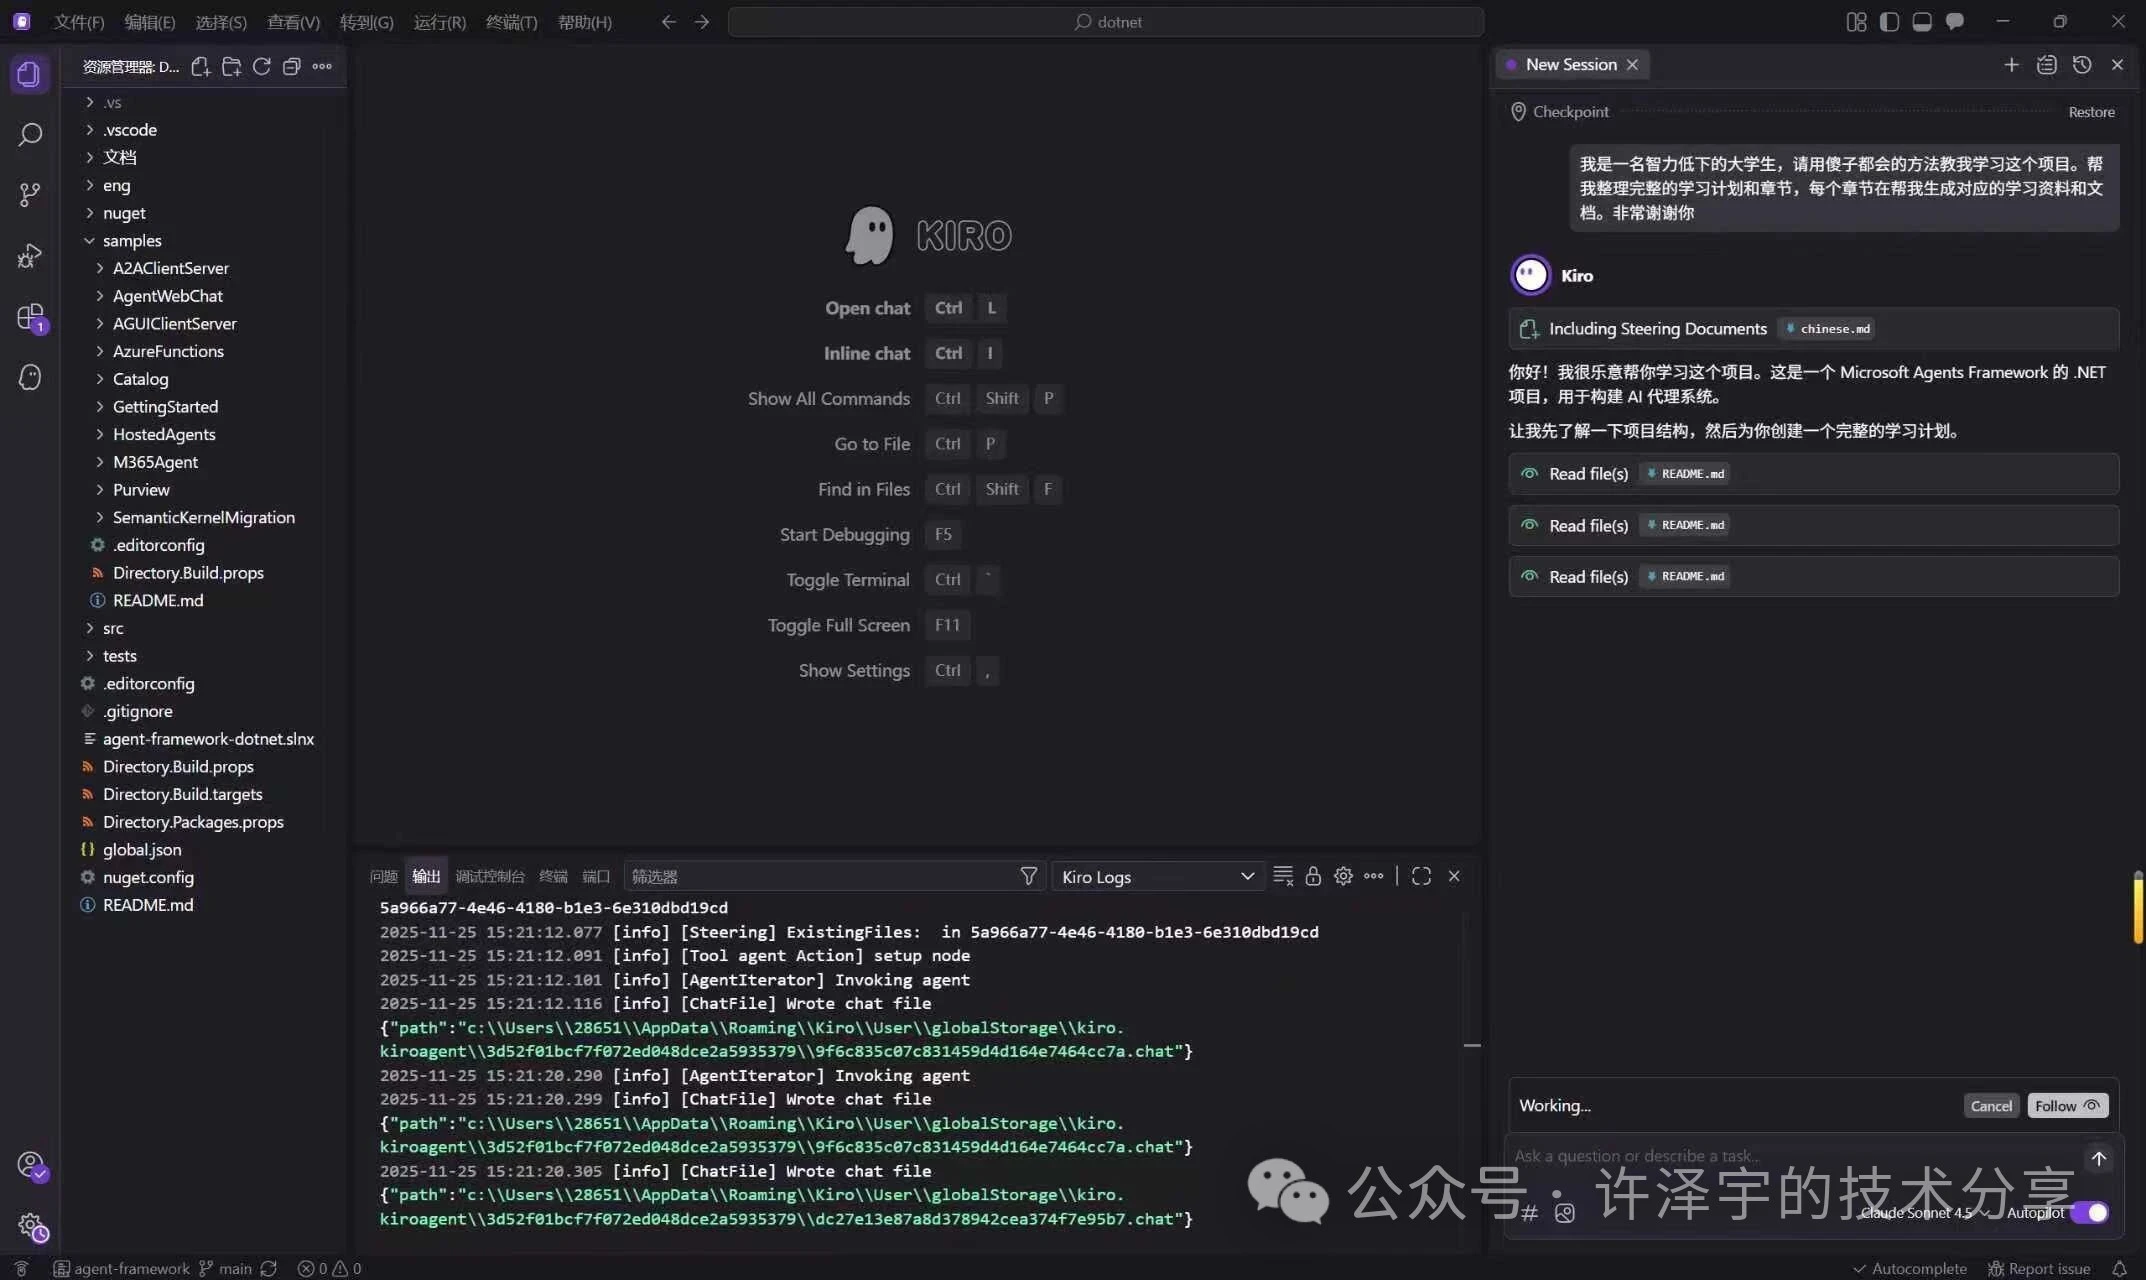Open Search in activity bar
2146x1280 pixels.
click(30, 134)
